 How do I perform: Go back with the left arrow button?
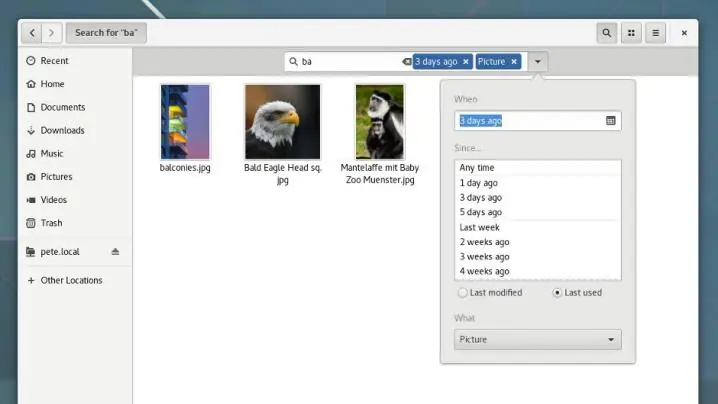[x=32, y=33]
